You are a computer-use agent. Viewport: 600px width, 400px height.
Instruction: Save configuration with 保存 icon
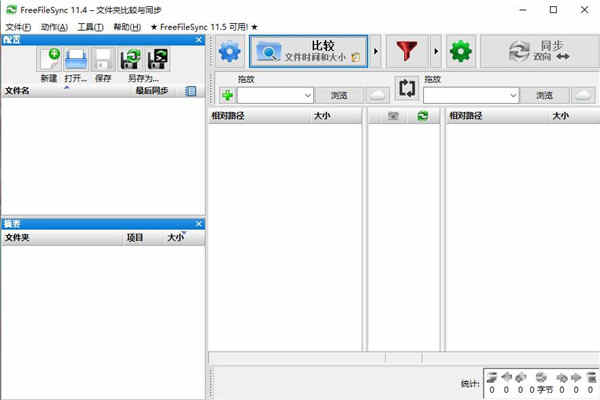pyautogui.click(x=103, y=60)
